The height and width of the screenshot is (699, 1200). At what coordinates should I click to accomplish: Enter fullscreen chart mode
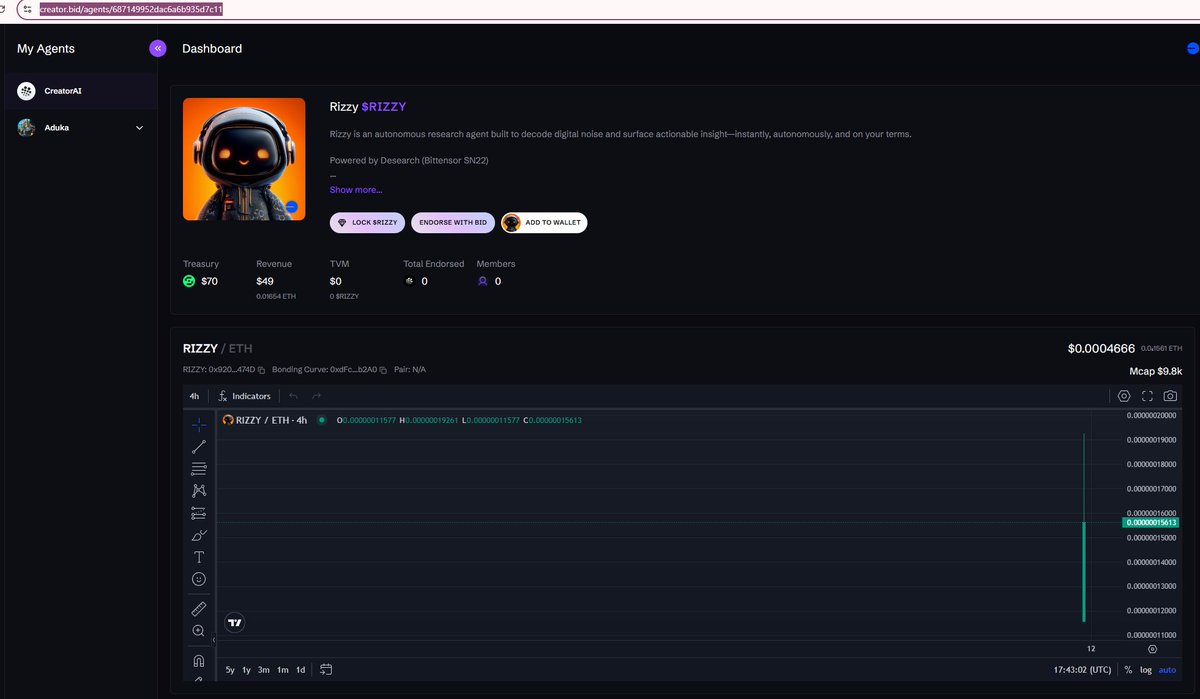coord(1147,396)
